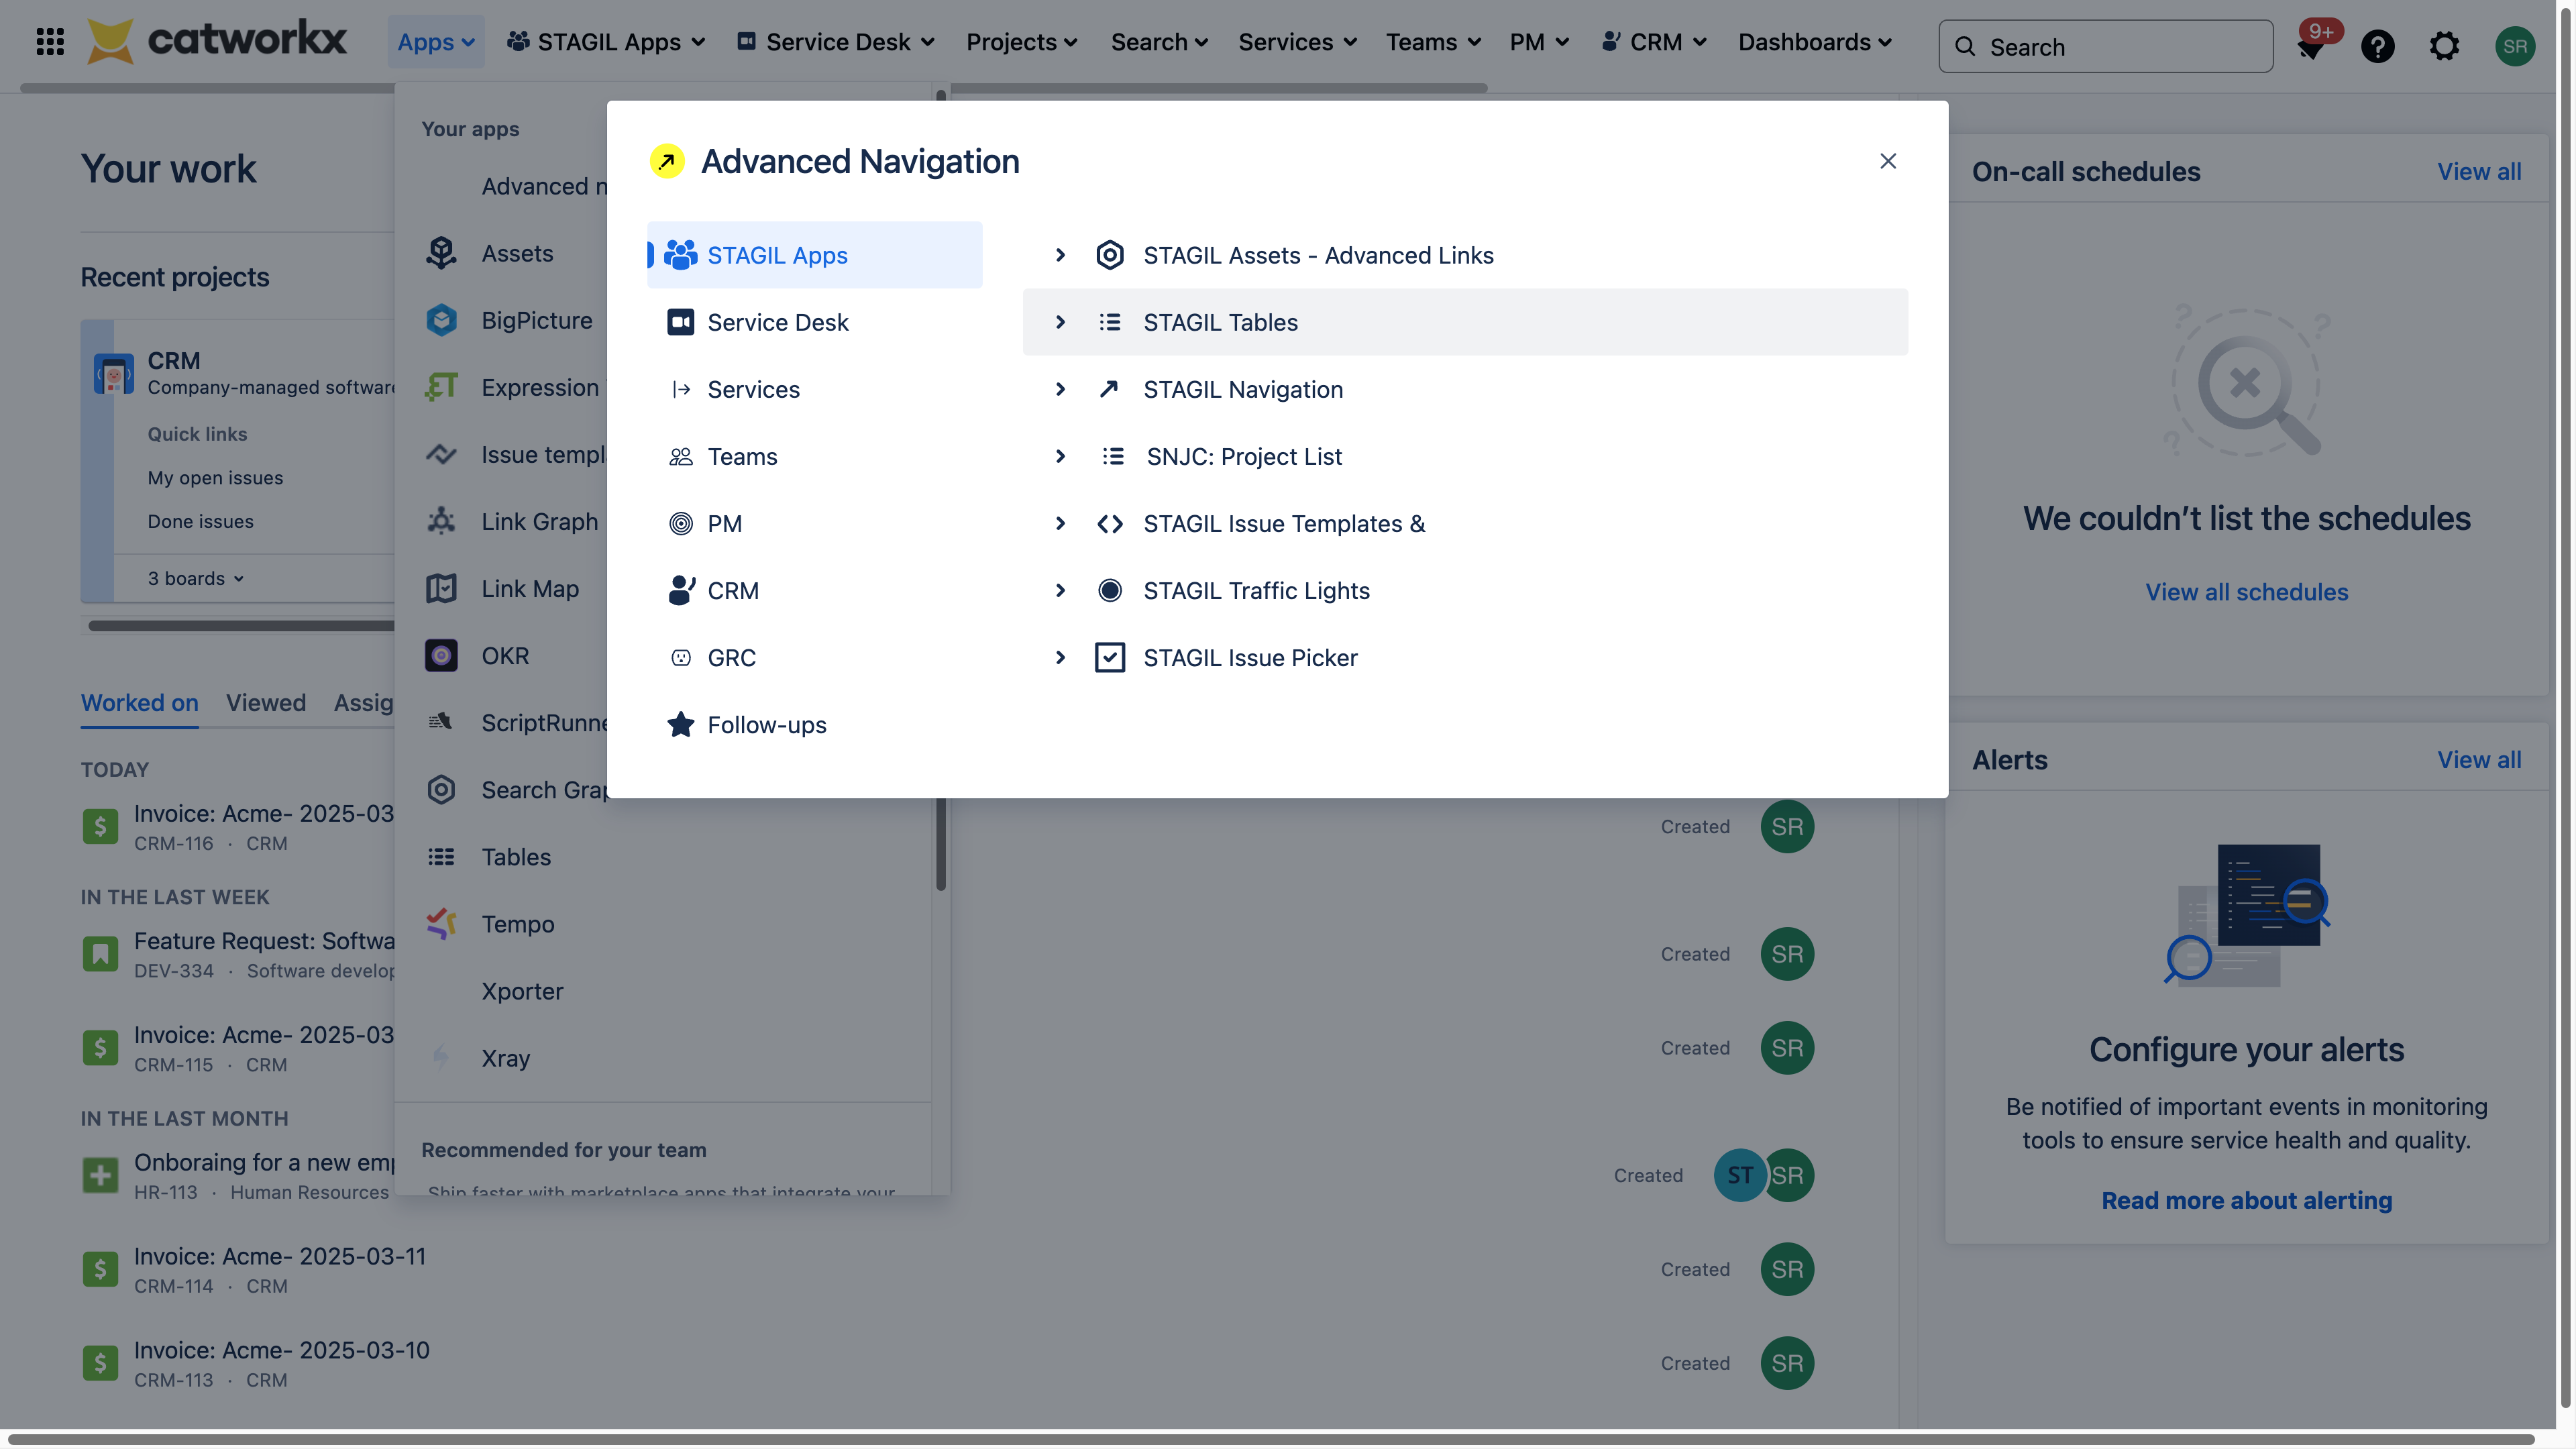
Task: Select GRC in navigation dialog sidebar
Action: point(815,657)
